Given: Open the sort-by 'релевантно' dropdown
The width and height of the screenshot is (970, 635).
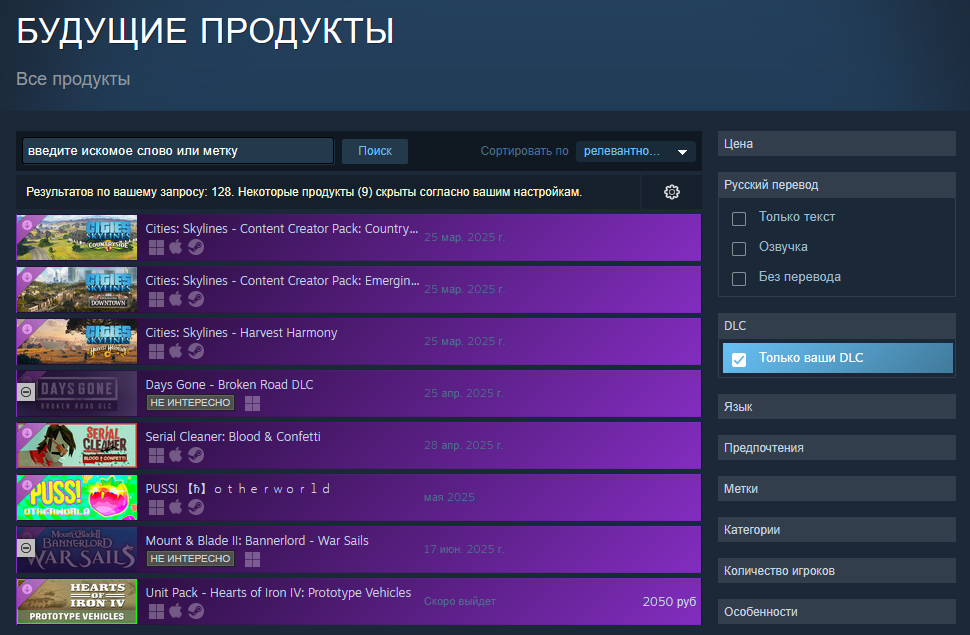Looking at the screenshot, I should (x=635, y=151).
